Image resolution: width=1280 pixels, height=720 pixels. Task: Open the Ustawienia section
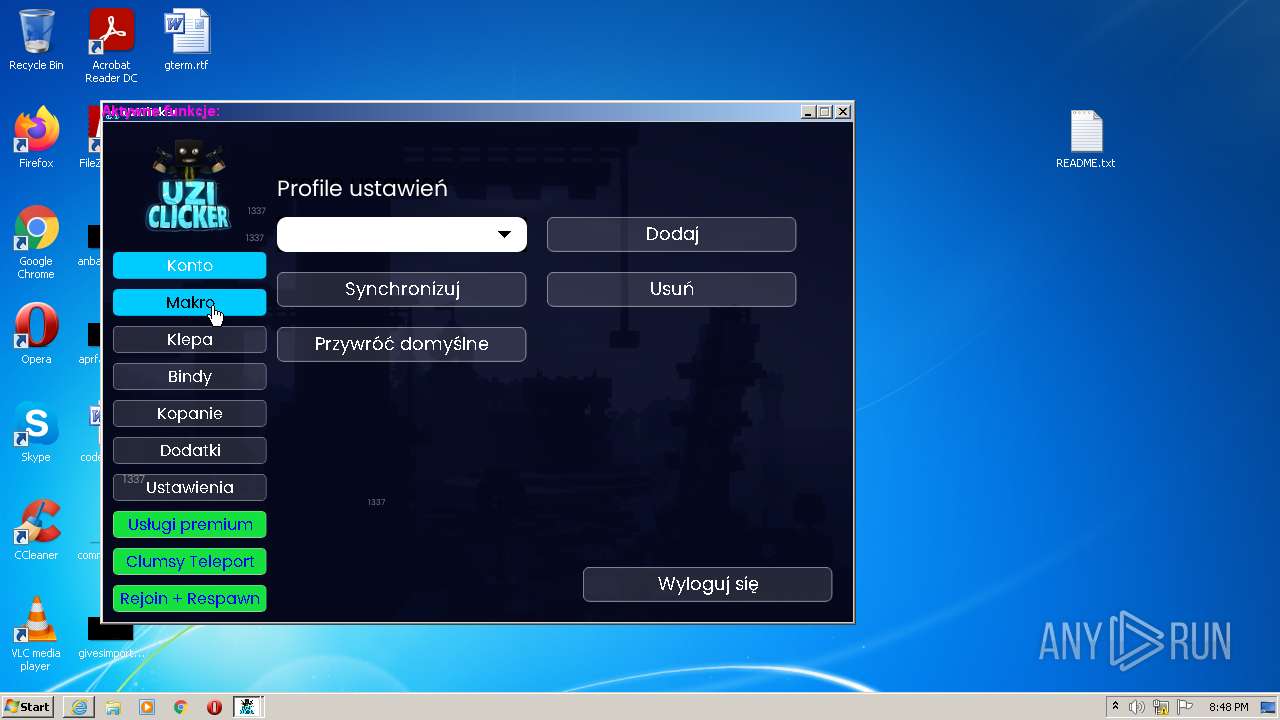click(190, 487)
